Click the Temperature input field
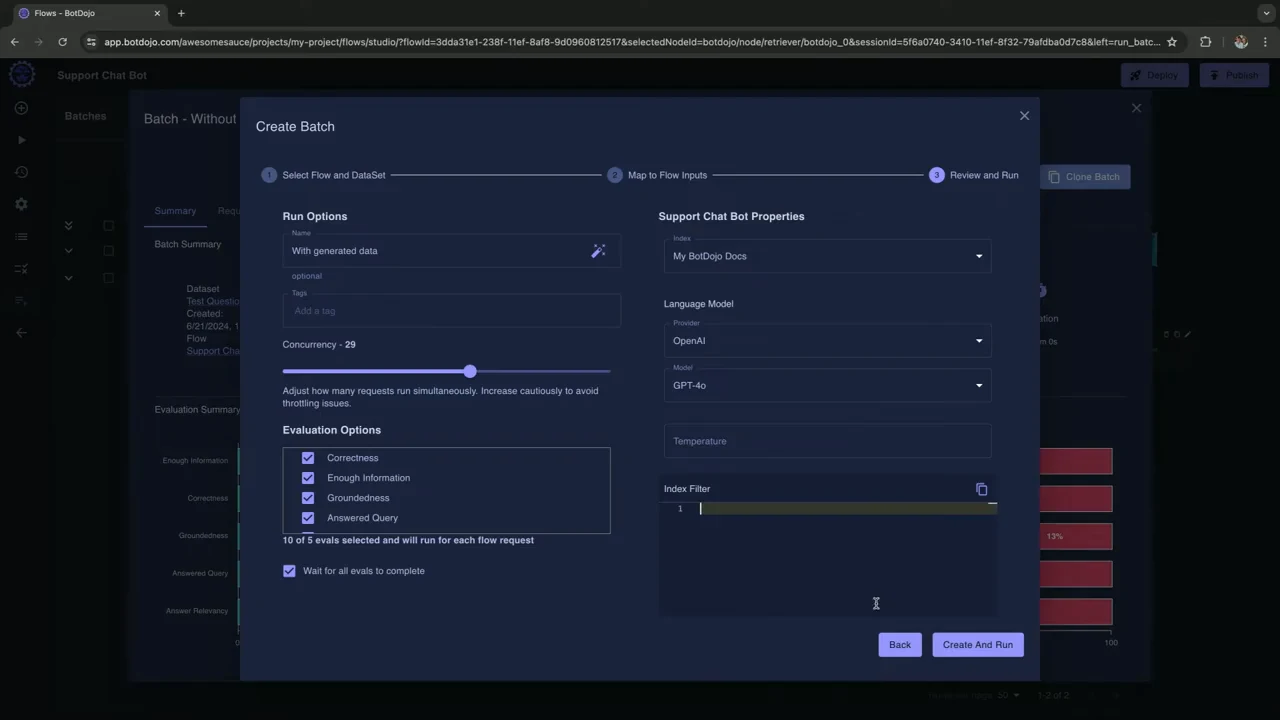This screenshot has height=720, width=1280. tap(827, 441)
